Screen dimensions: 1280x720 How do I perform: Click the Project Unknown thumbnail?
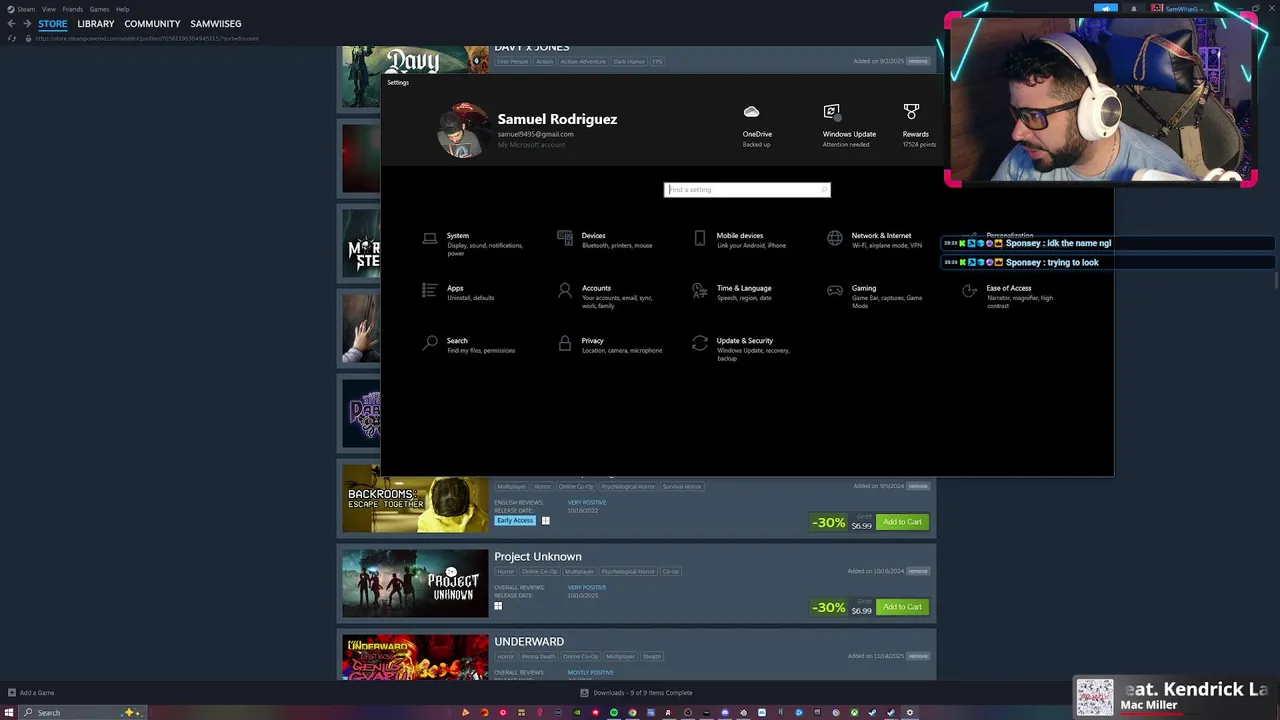click(415, 583)
